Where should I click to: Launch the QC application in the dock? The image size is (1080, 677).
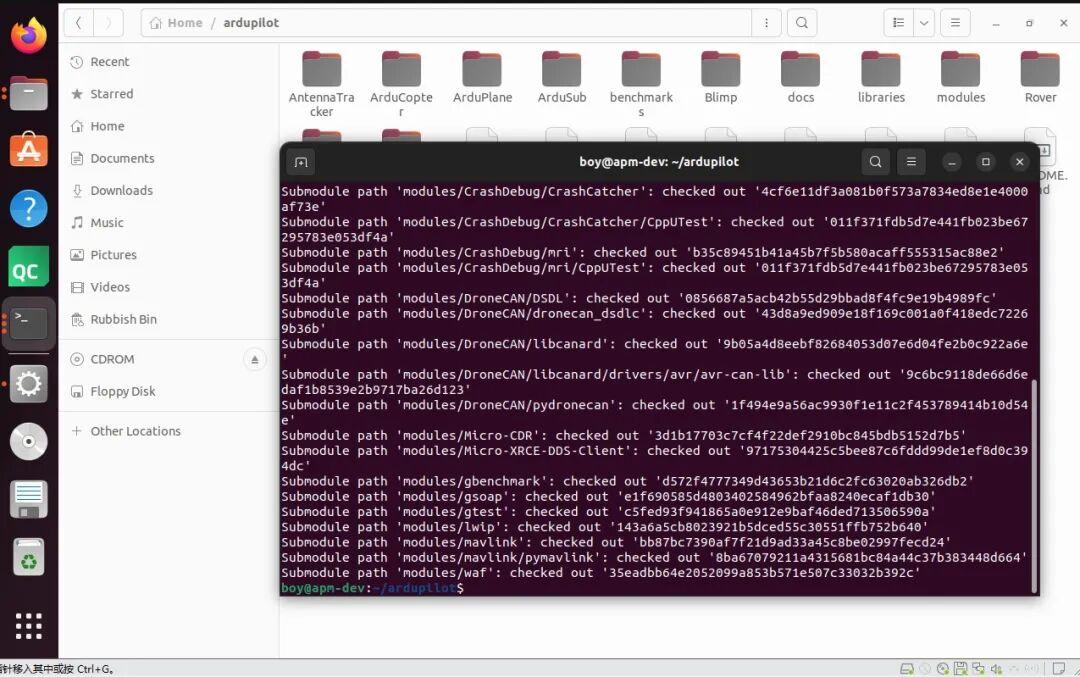tap(28, 266)
